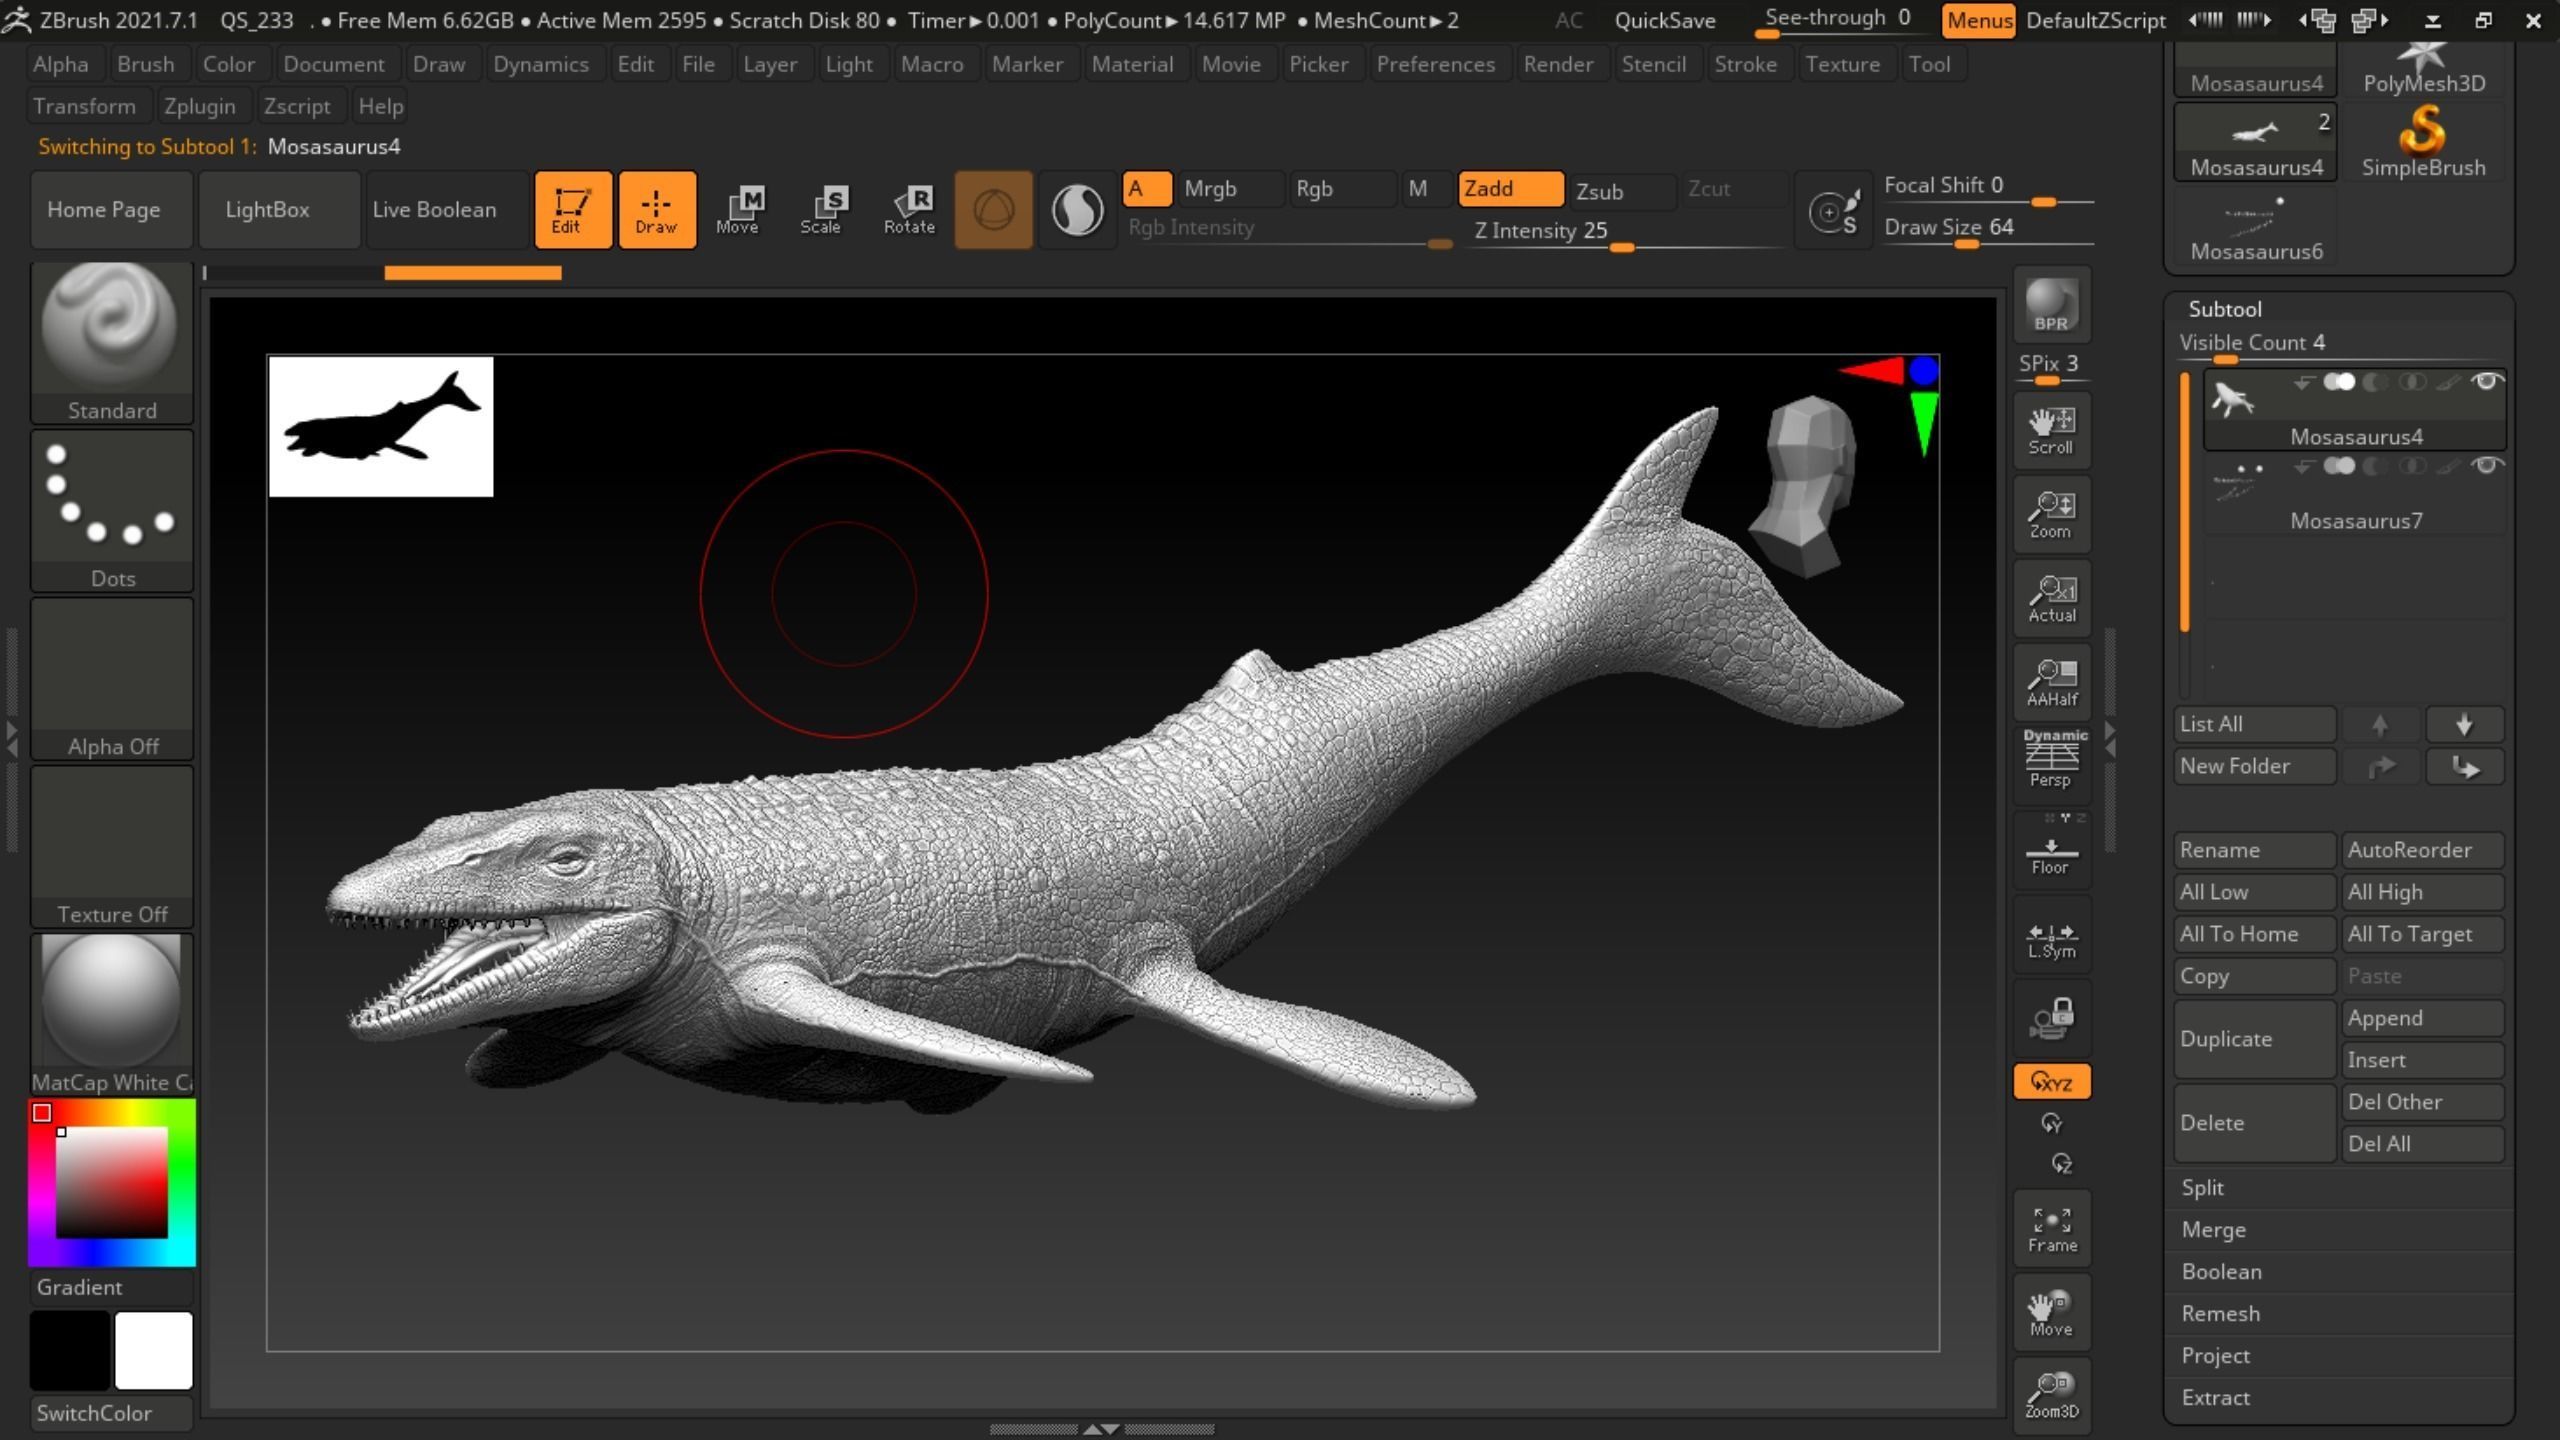Enable Zsub sculpting mode
This screenshot has height=1440, width=2560.
(x=1618, y=190)
